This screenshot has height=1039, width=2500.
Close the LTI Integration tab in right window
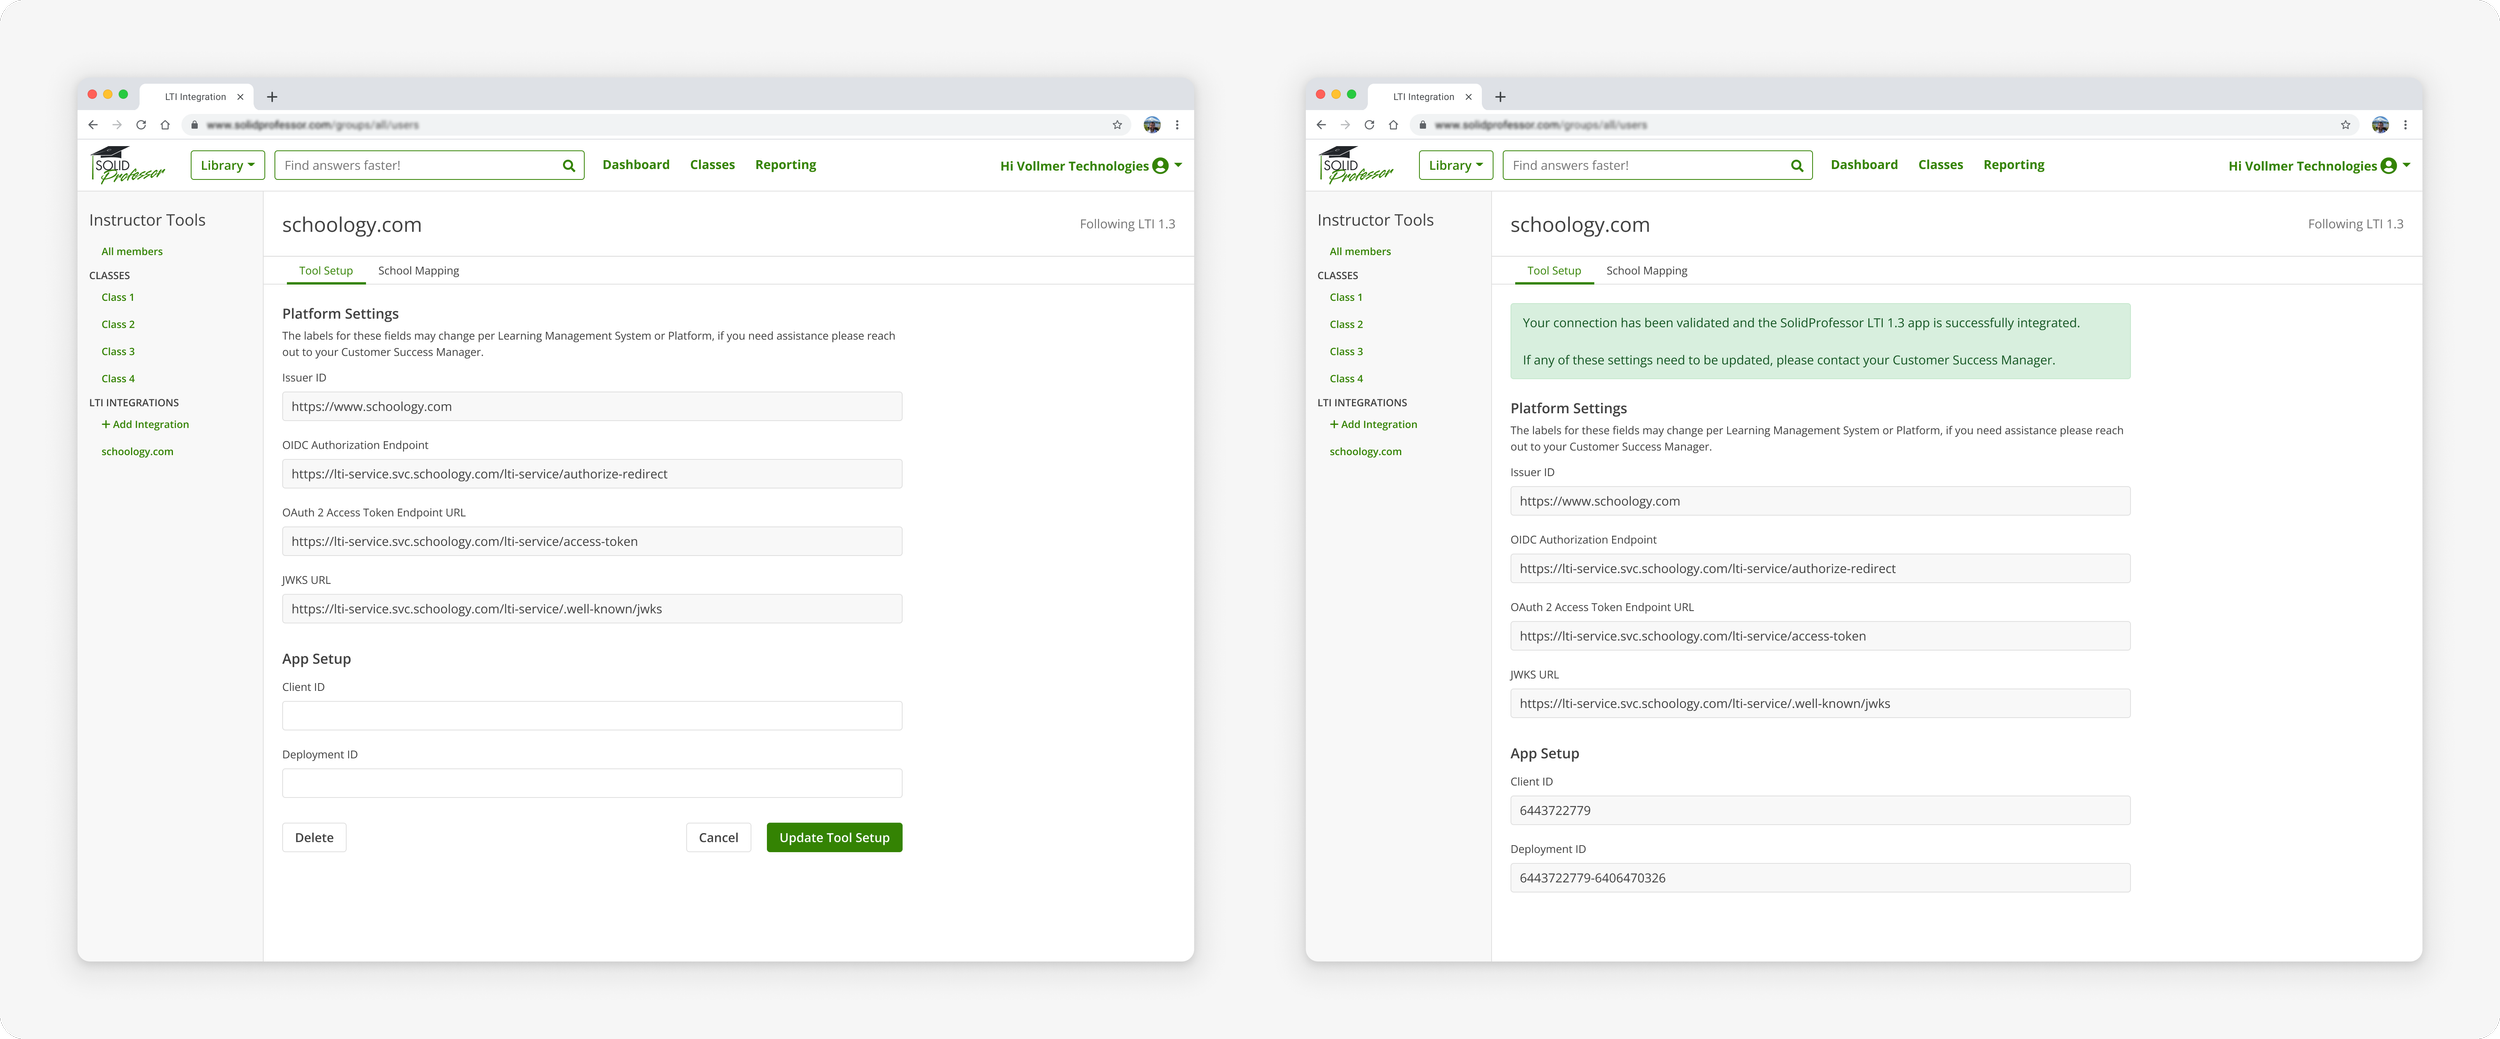pos(1468,97)
